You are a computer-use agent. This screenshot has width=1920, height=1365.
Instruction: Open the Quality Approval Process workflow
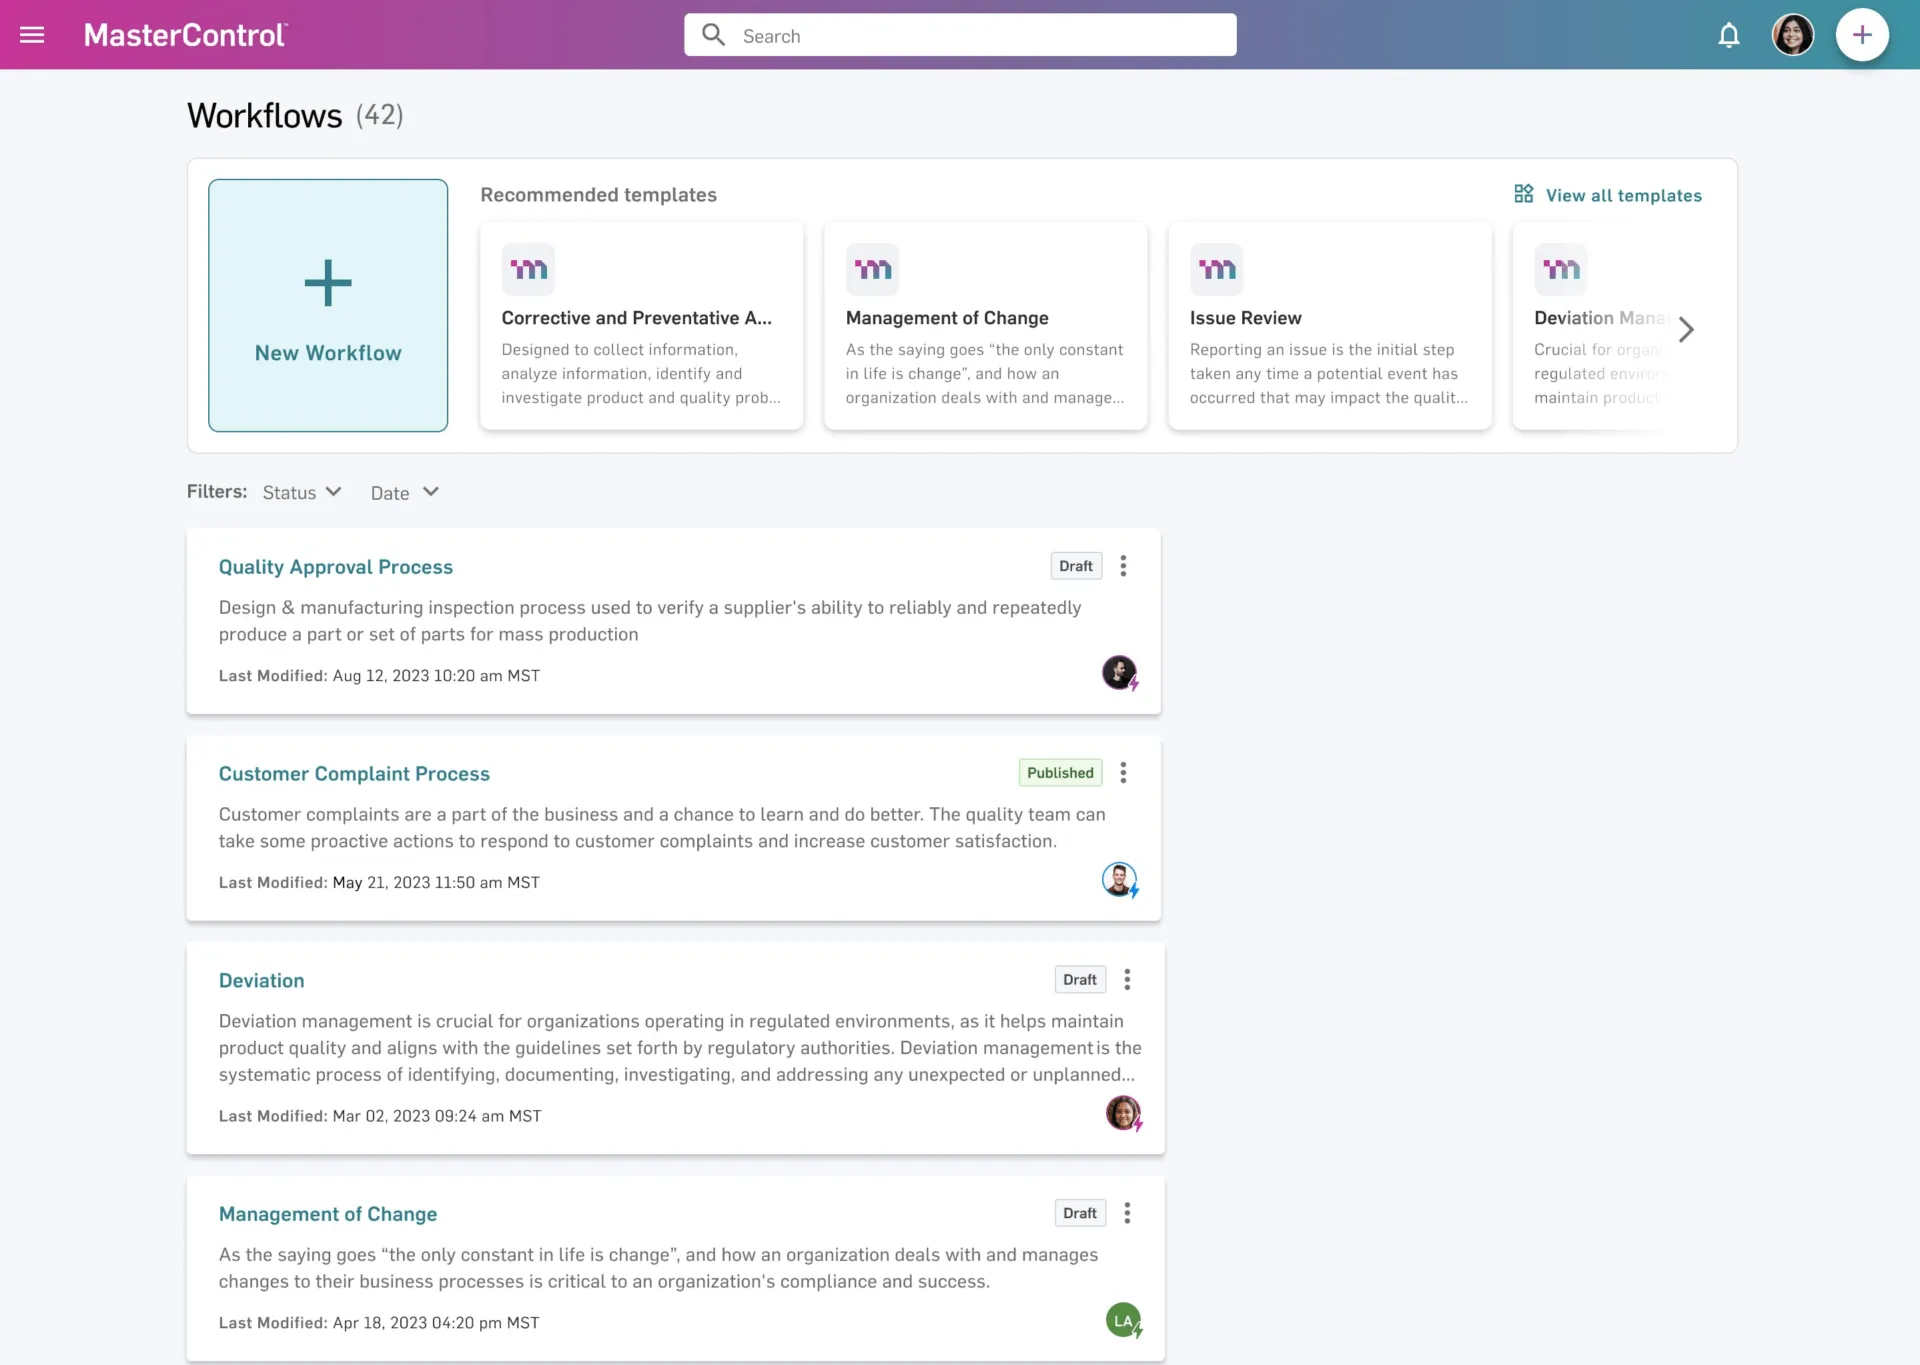pyautogui.click(x=336, y=567)
